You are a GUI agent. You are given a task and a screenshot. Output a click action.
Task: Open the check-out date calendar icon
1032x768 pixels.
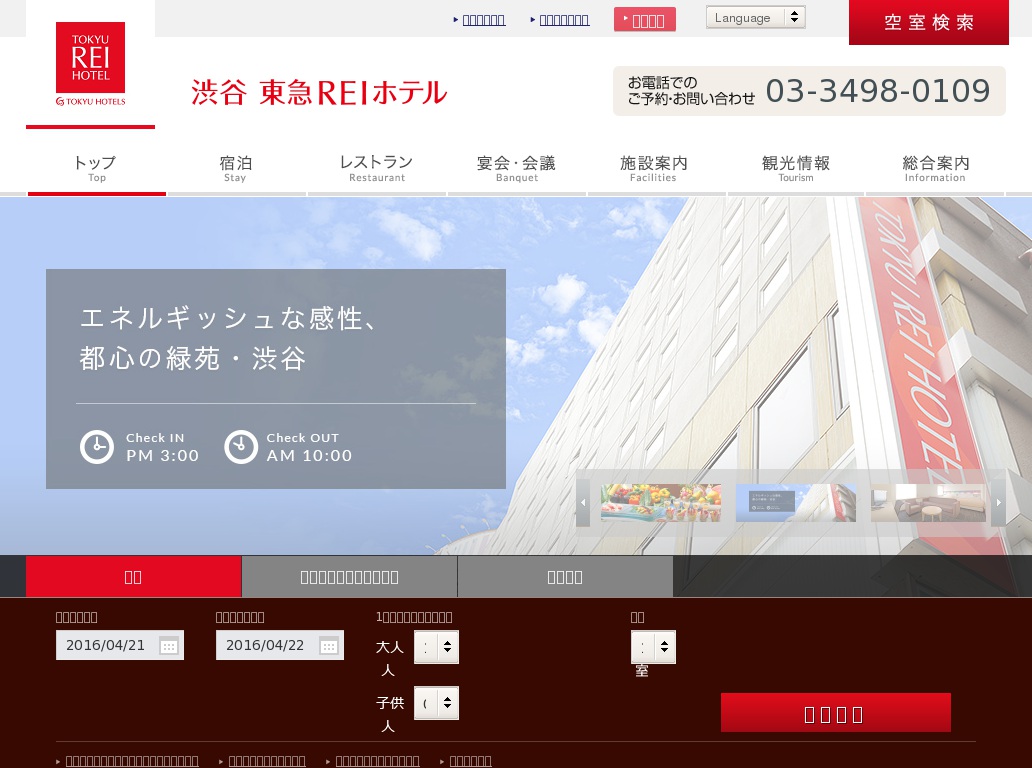point(328,646)
